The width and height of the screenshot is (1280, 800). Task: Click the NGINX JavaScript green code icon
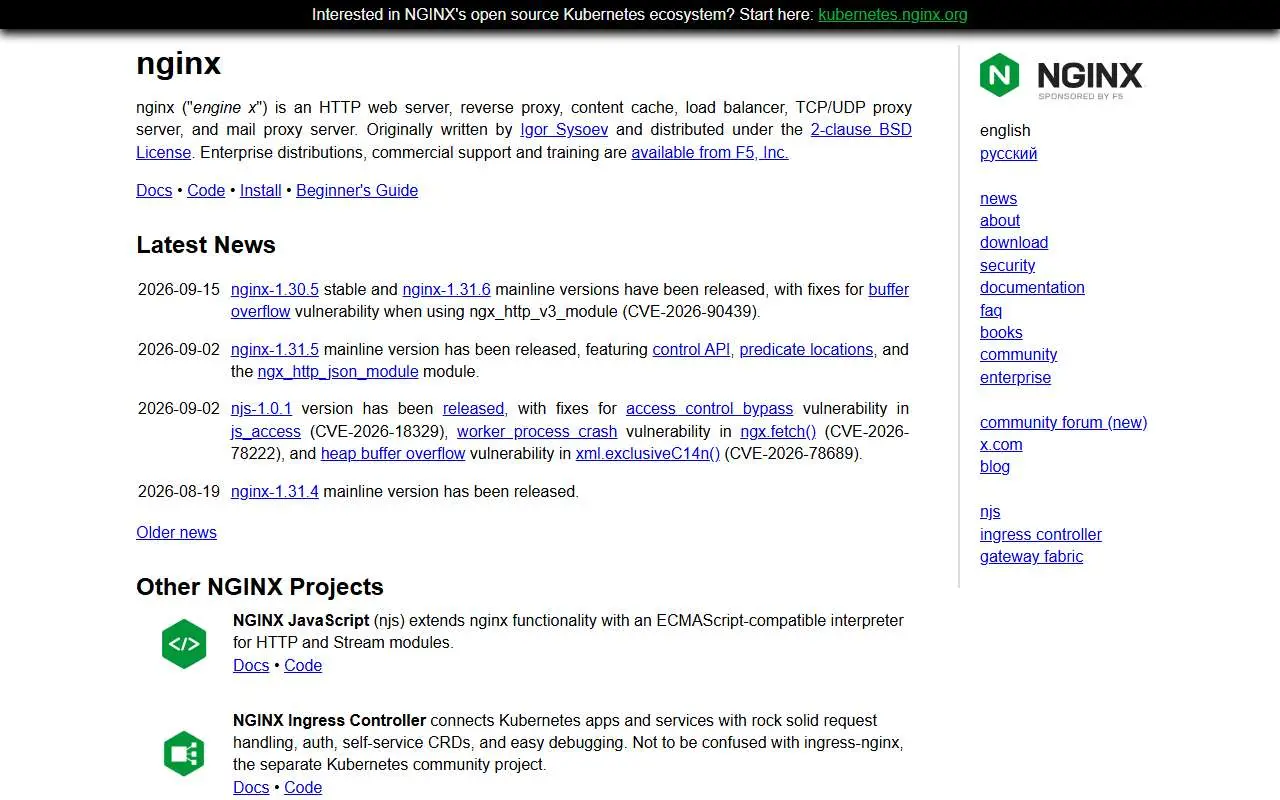point(184,644)
